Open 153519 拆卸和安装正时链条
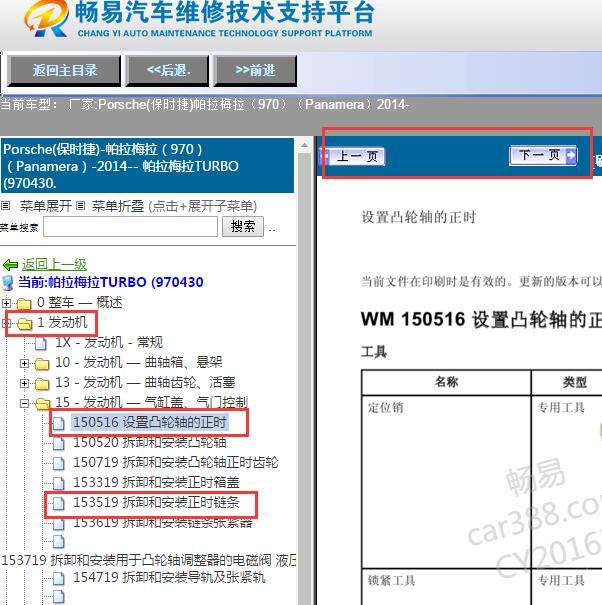 [x=156, y=502]
